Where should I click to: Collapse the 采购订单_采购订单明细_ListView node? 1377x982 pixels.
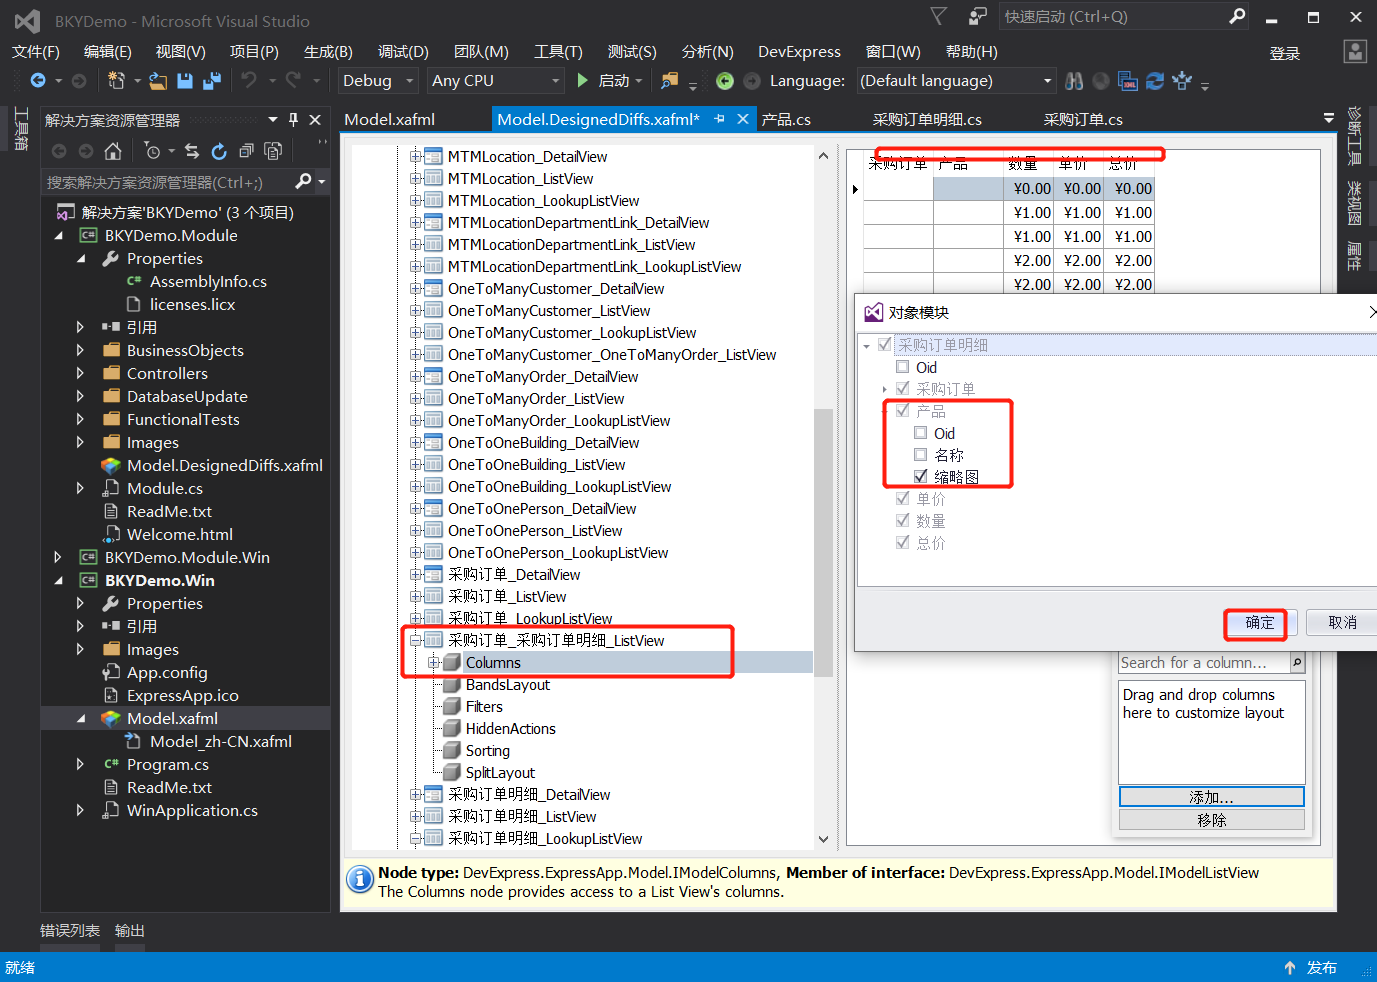click(x=416, y=641)
